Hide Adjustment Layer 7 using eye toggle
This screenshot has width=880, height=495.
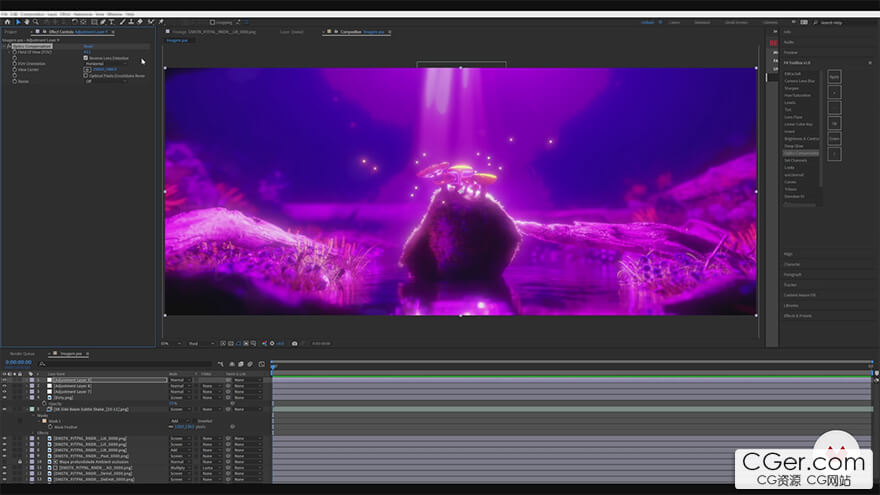pos(4,392)
